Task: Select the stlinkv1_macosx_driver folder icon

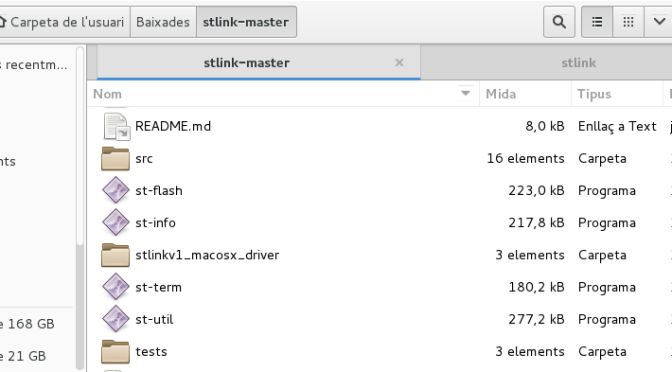Action: pos(115,255)
